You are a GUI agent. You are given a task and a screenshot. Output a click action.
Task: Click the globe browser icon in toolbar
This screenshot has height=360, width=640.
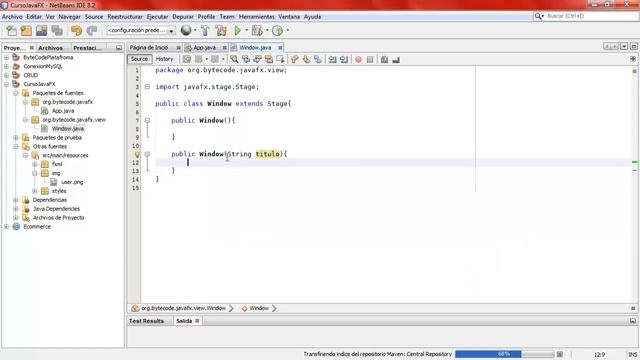tap(186, 30)
